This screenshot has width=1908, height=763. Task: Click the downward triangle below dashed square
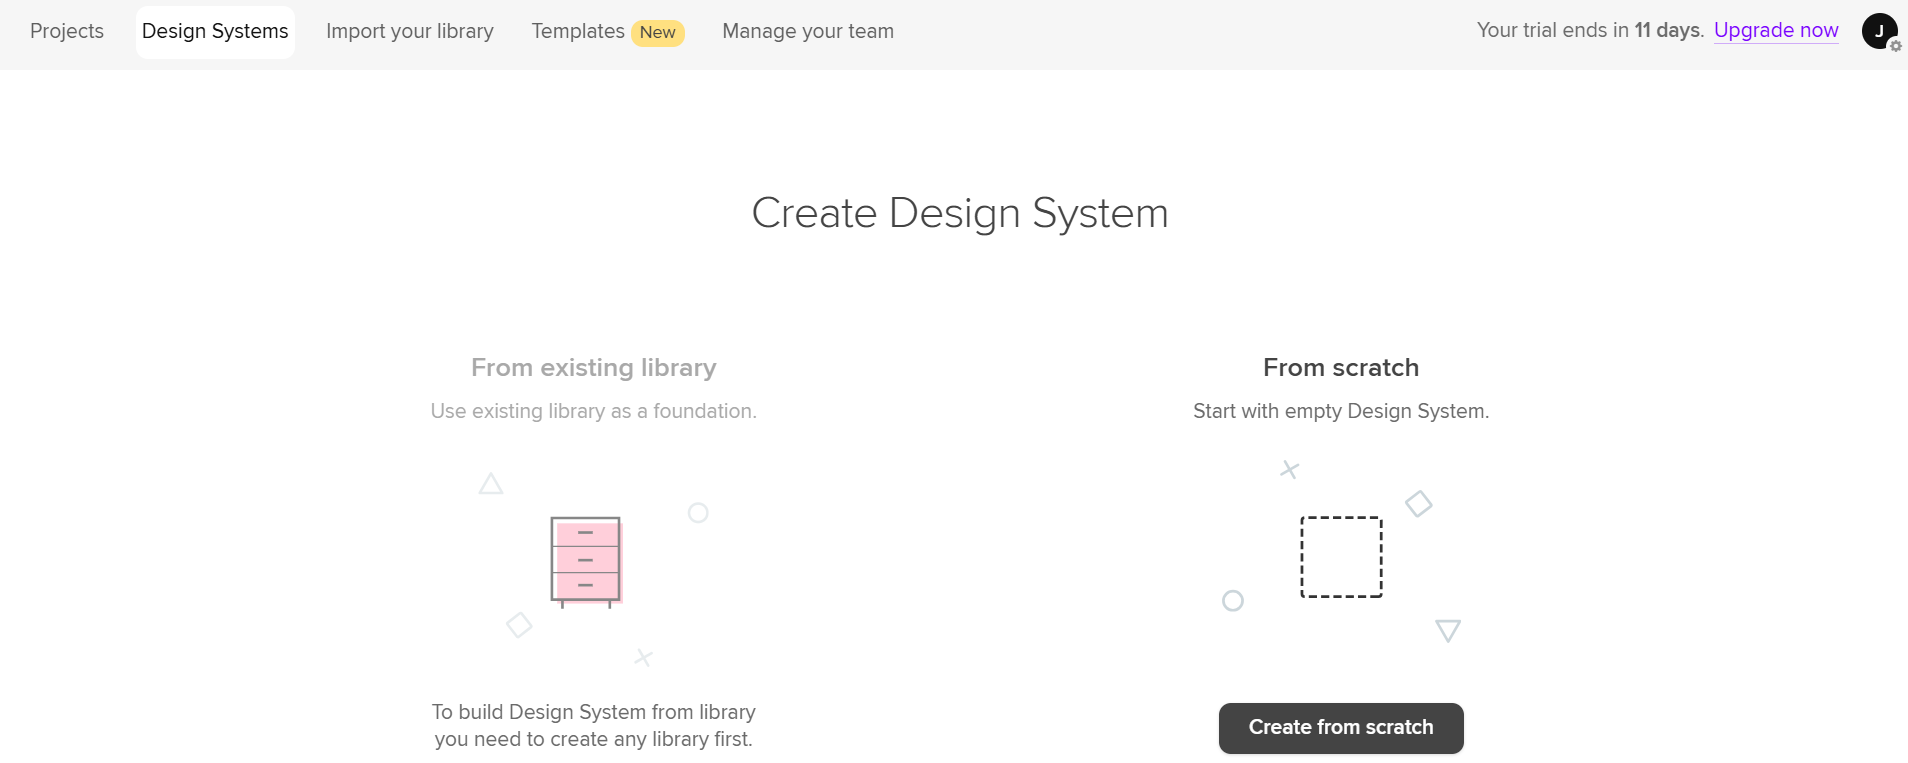point(1447,630)
